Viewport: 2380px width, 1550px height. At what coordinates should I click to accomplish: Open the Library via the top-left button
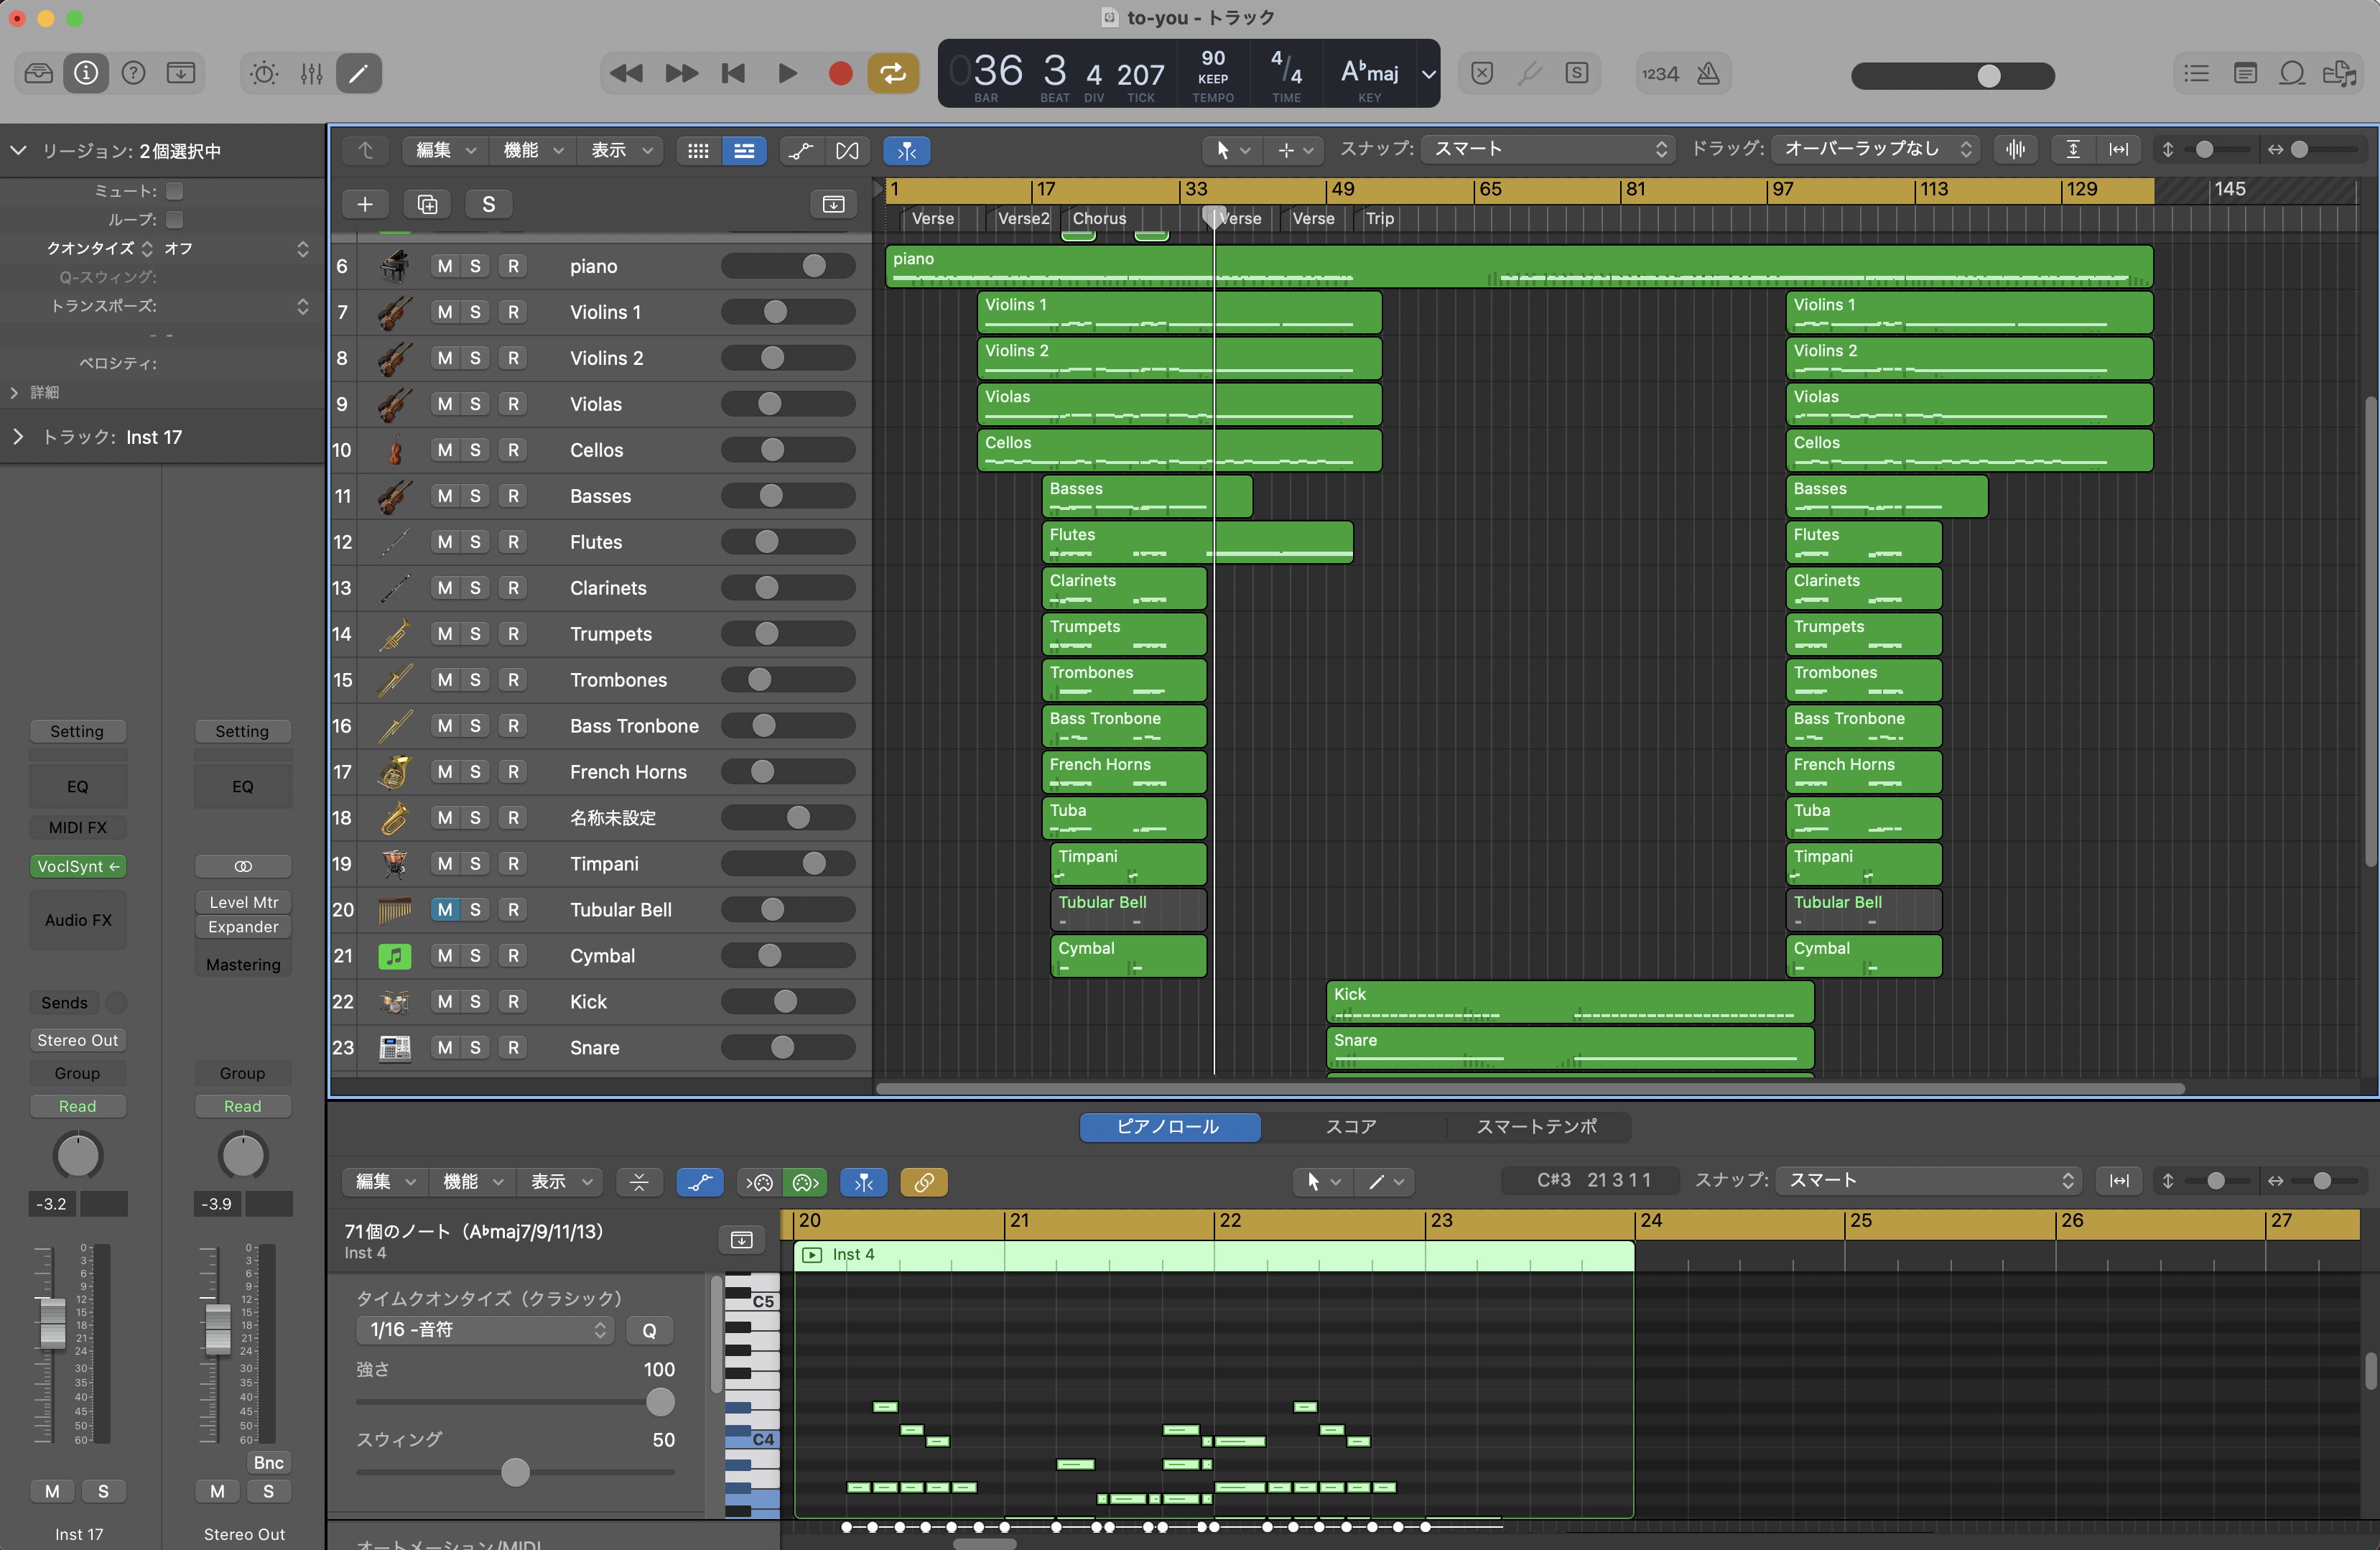pos(39,74)
